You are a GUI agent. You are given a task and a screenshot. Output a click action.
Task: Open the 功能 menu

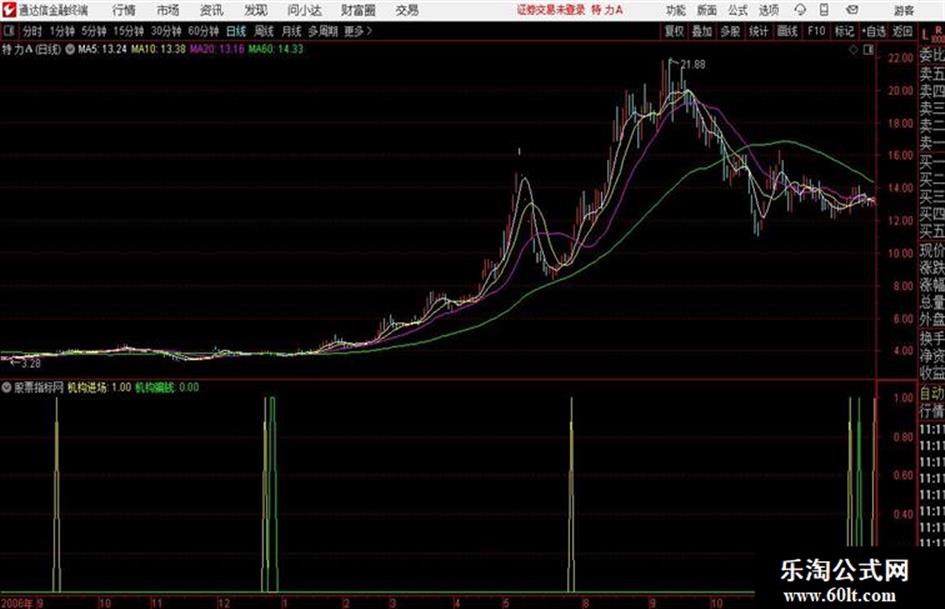click(676, 10)
